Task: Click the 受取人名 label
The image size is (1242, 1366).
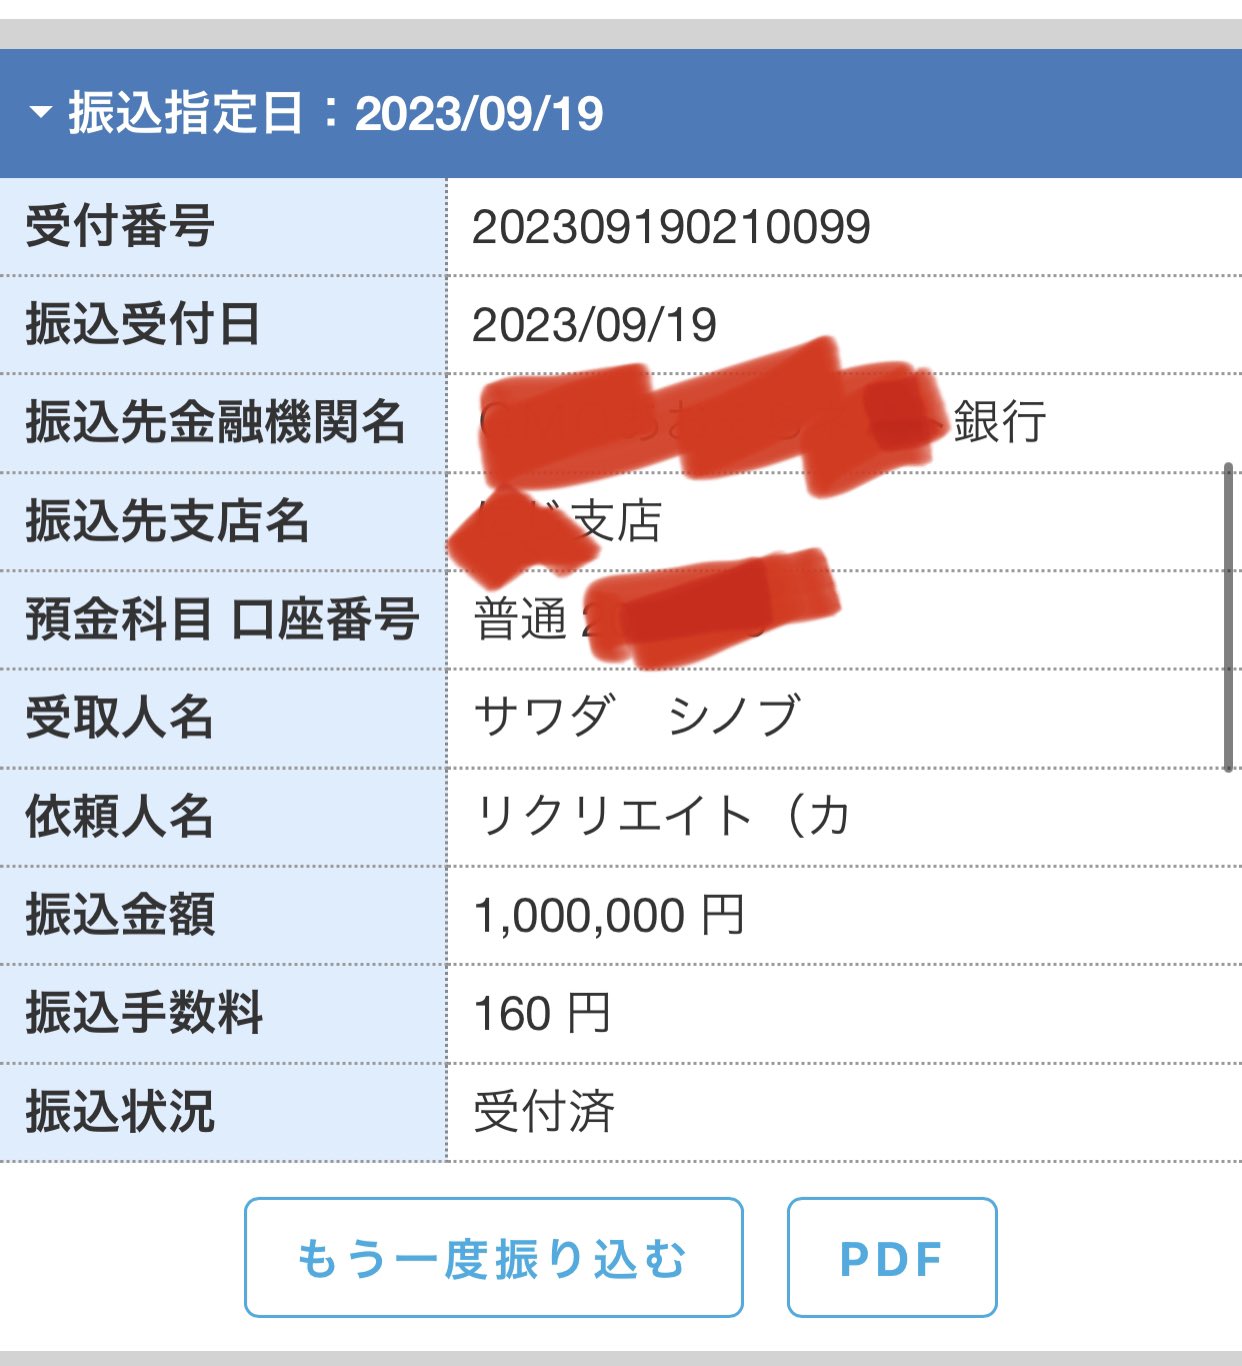Action: (120, 717)
